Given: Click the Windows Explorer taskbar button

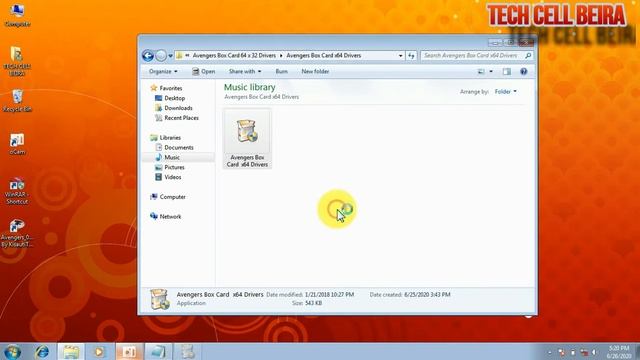Looking at the screenshot, I should [x=71, y=351].
